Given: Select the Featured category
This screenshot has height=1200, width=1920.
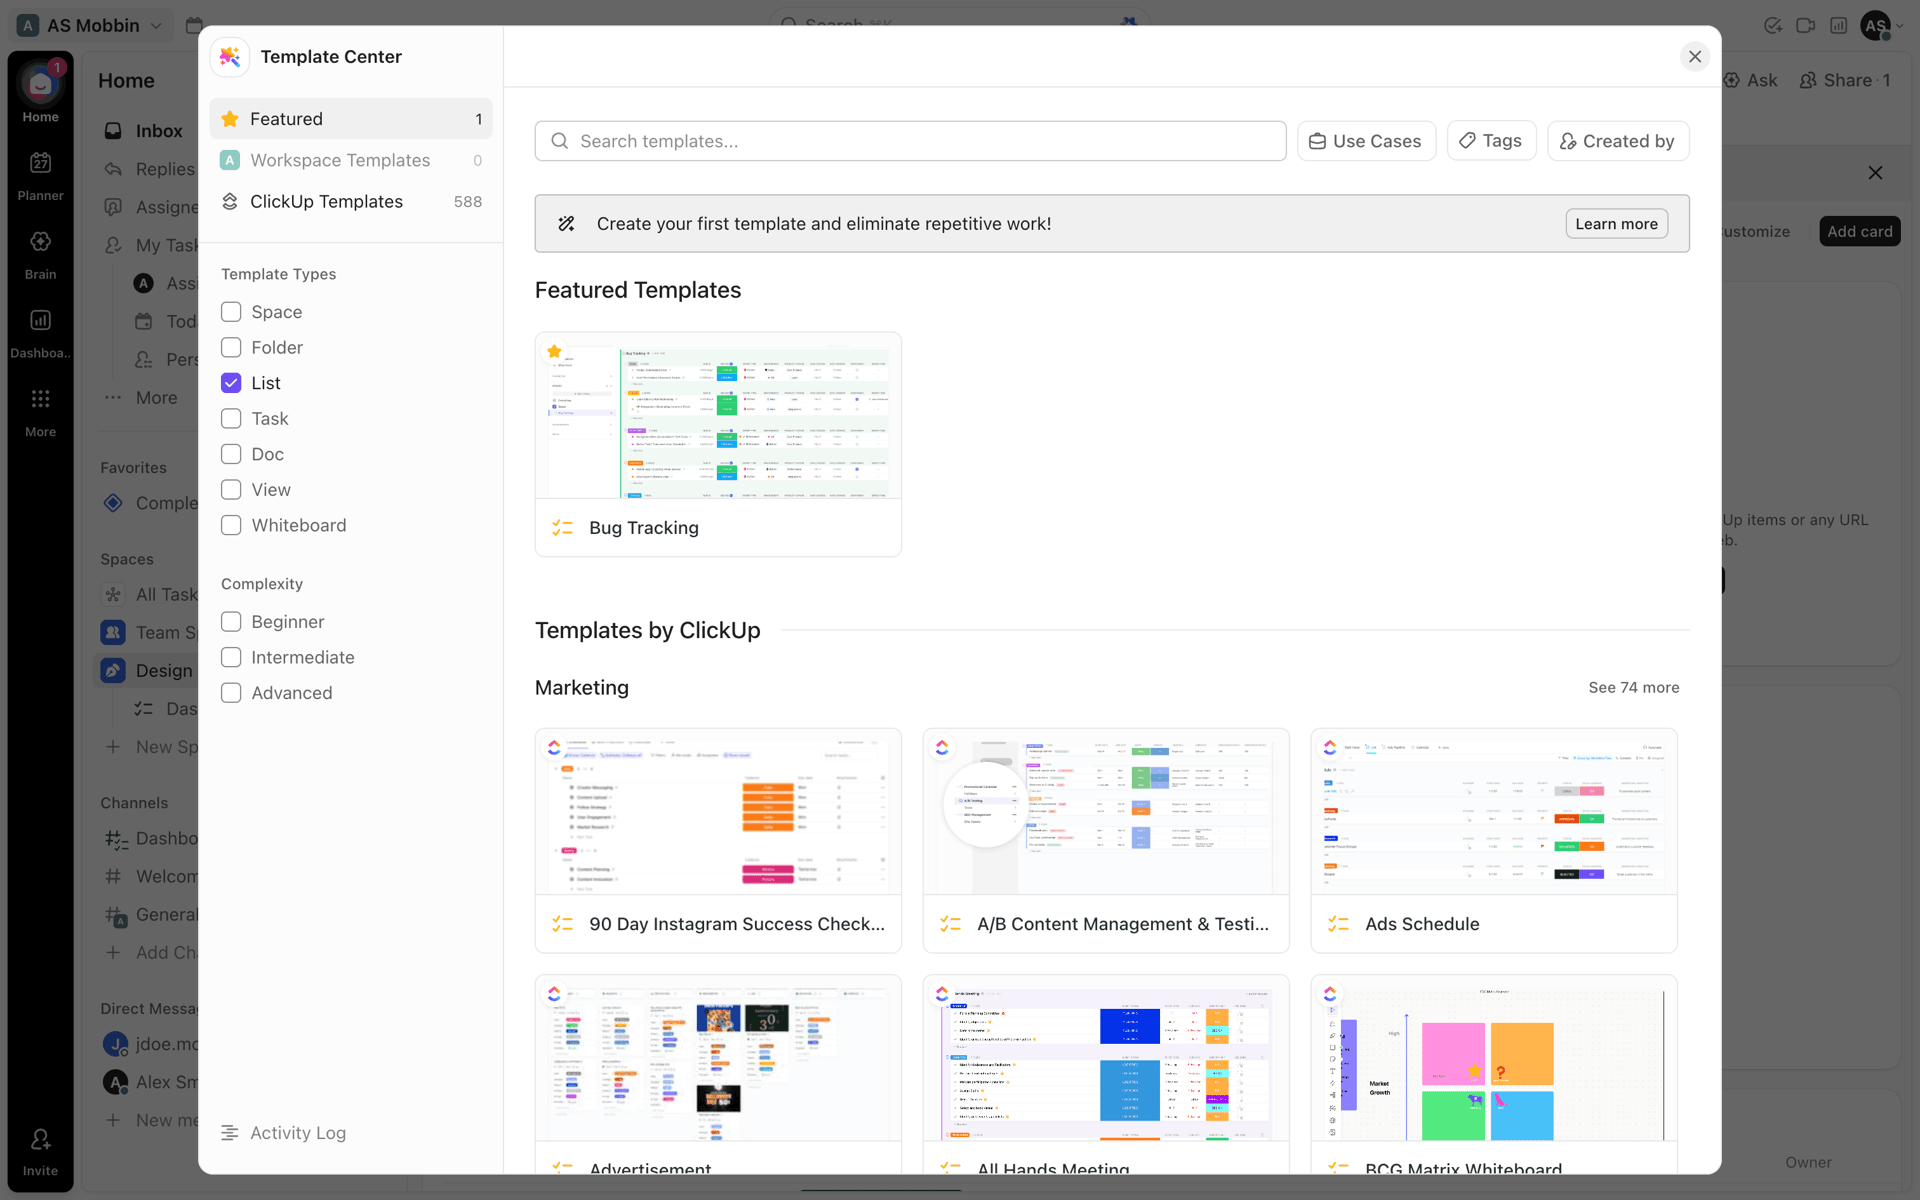Looking at the screenshot, I should coord(351,119).
